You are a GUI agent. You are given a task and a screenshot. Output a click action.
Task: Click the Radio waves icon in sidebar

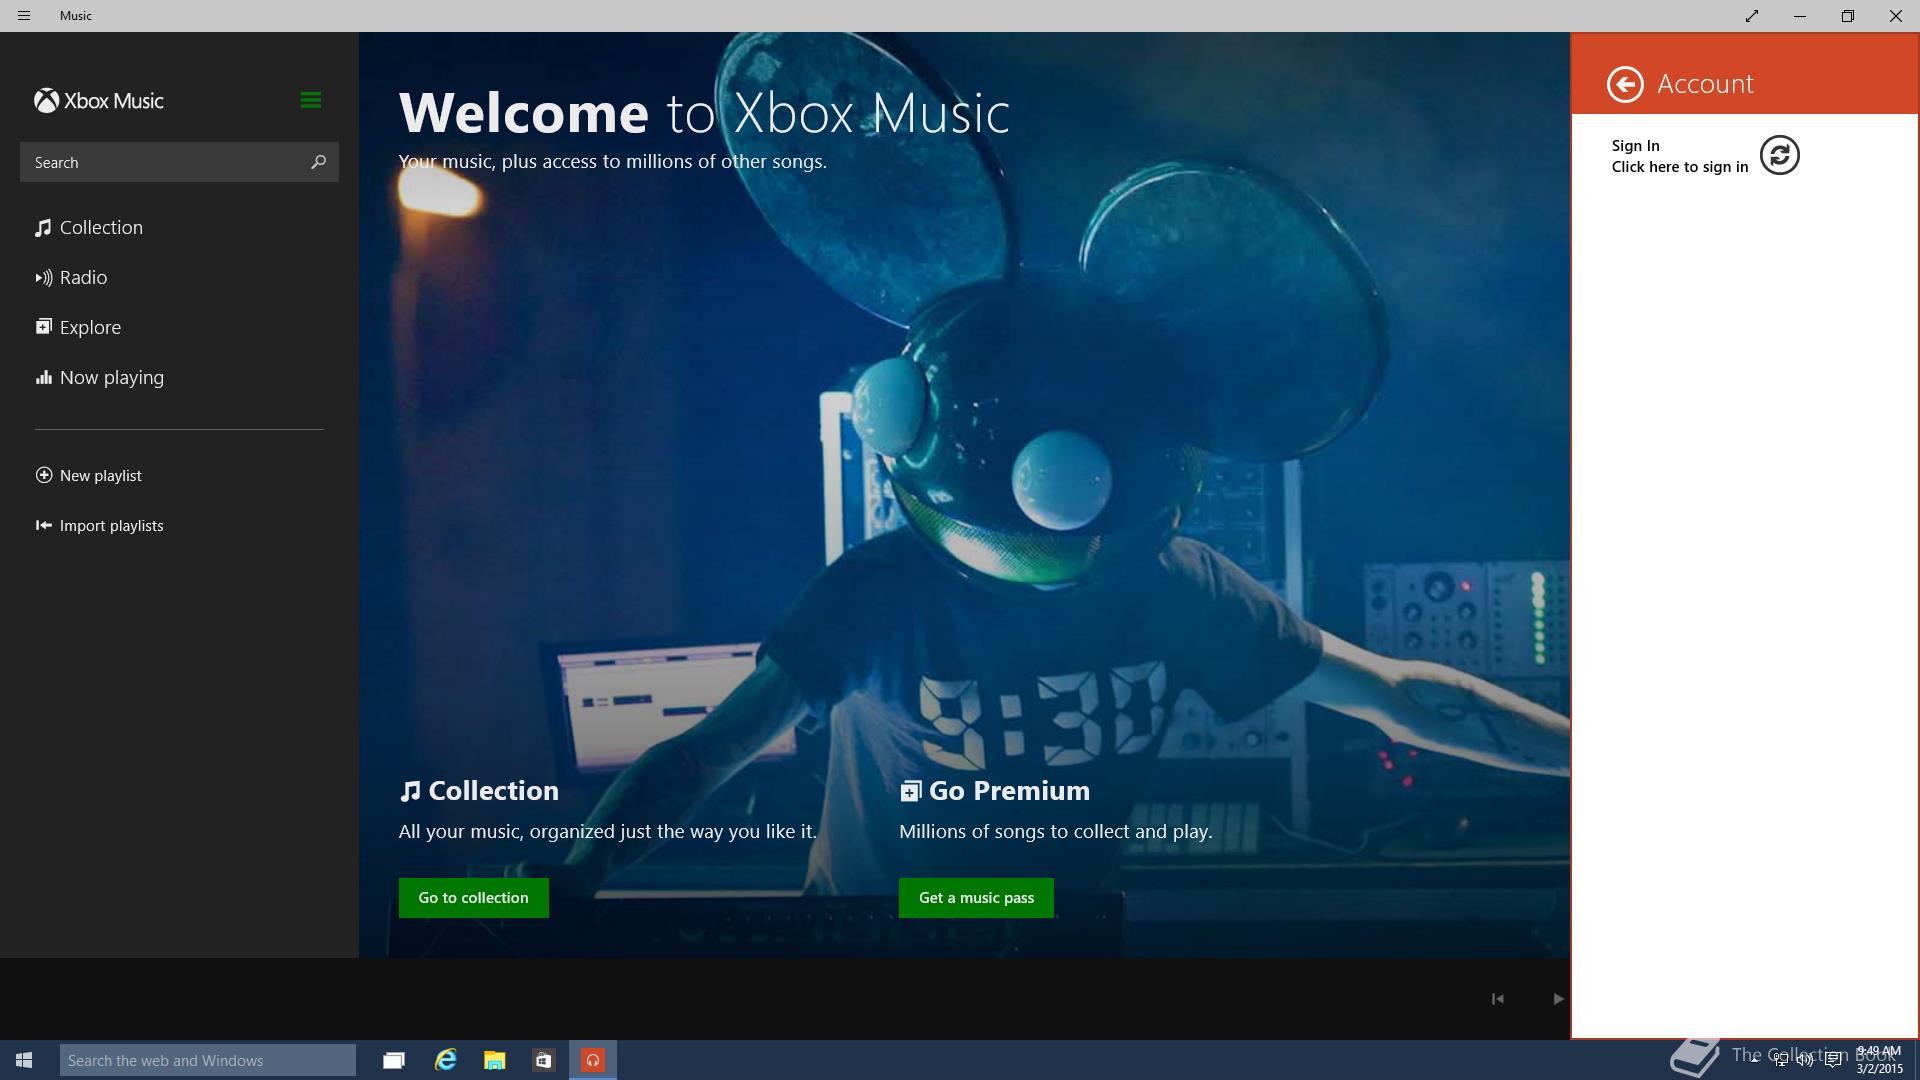point(44,278)
